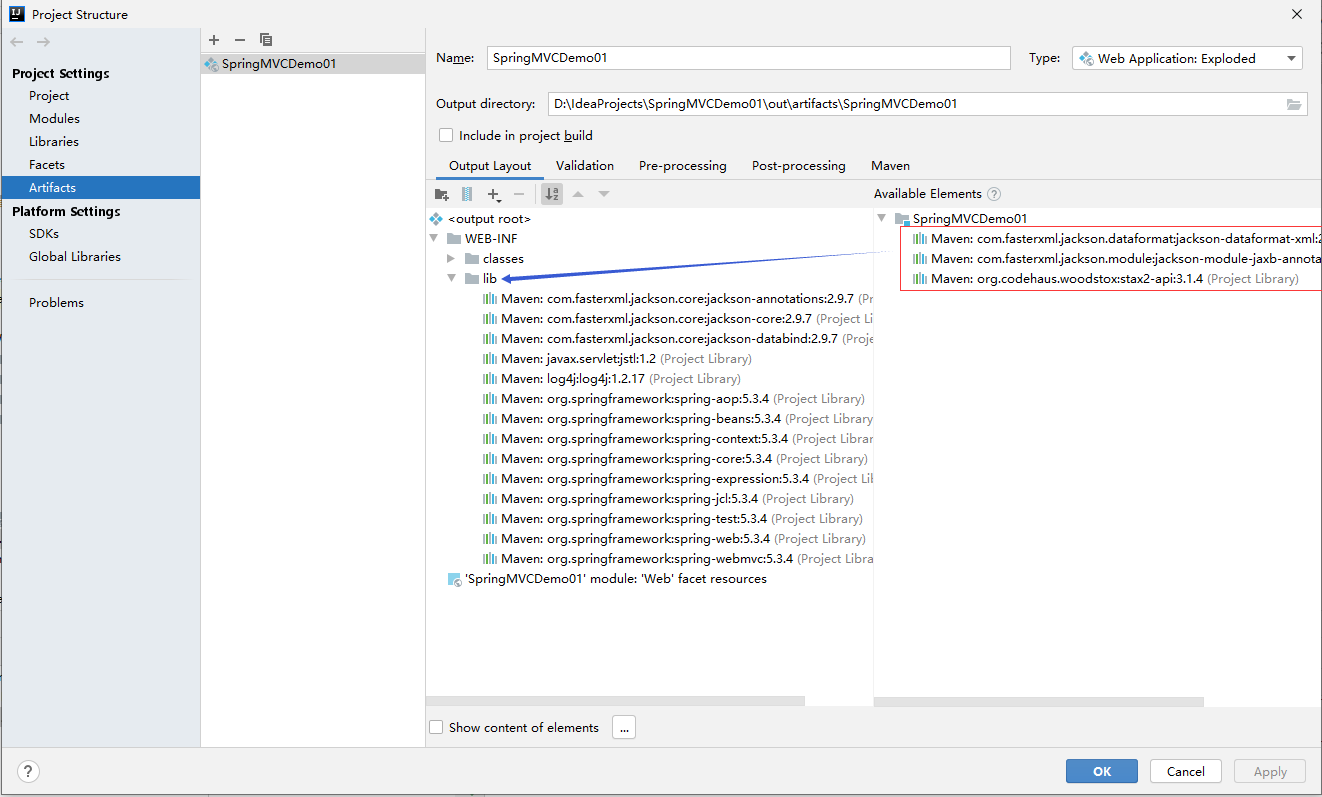Open SDKs under Platform Settings
This screenshot has height=797, width=1322.
44,234
